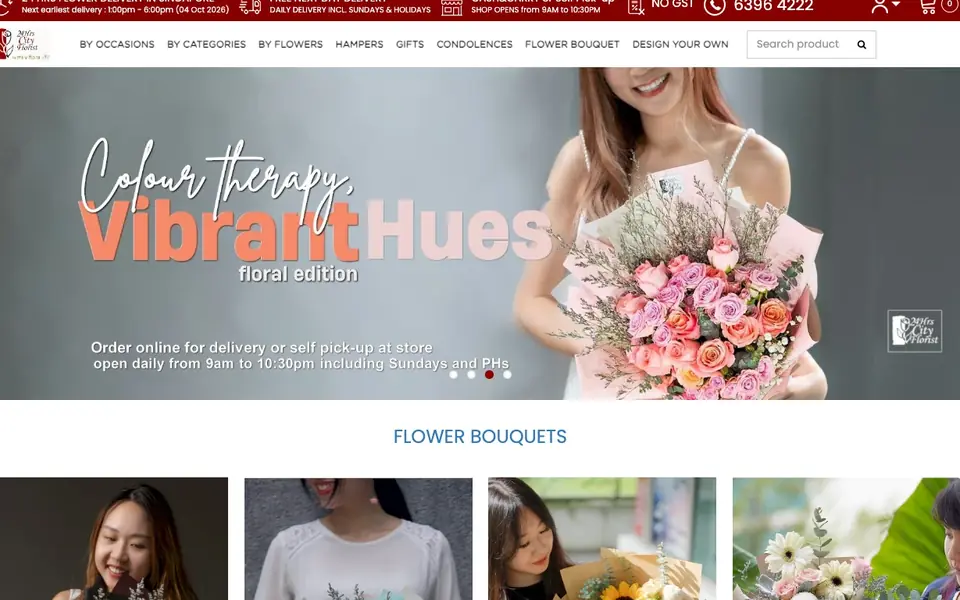
Task: Click 'Shop opens from 9AM to 10:30PM' text
Action: (x=536, y=10)
